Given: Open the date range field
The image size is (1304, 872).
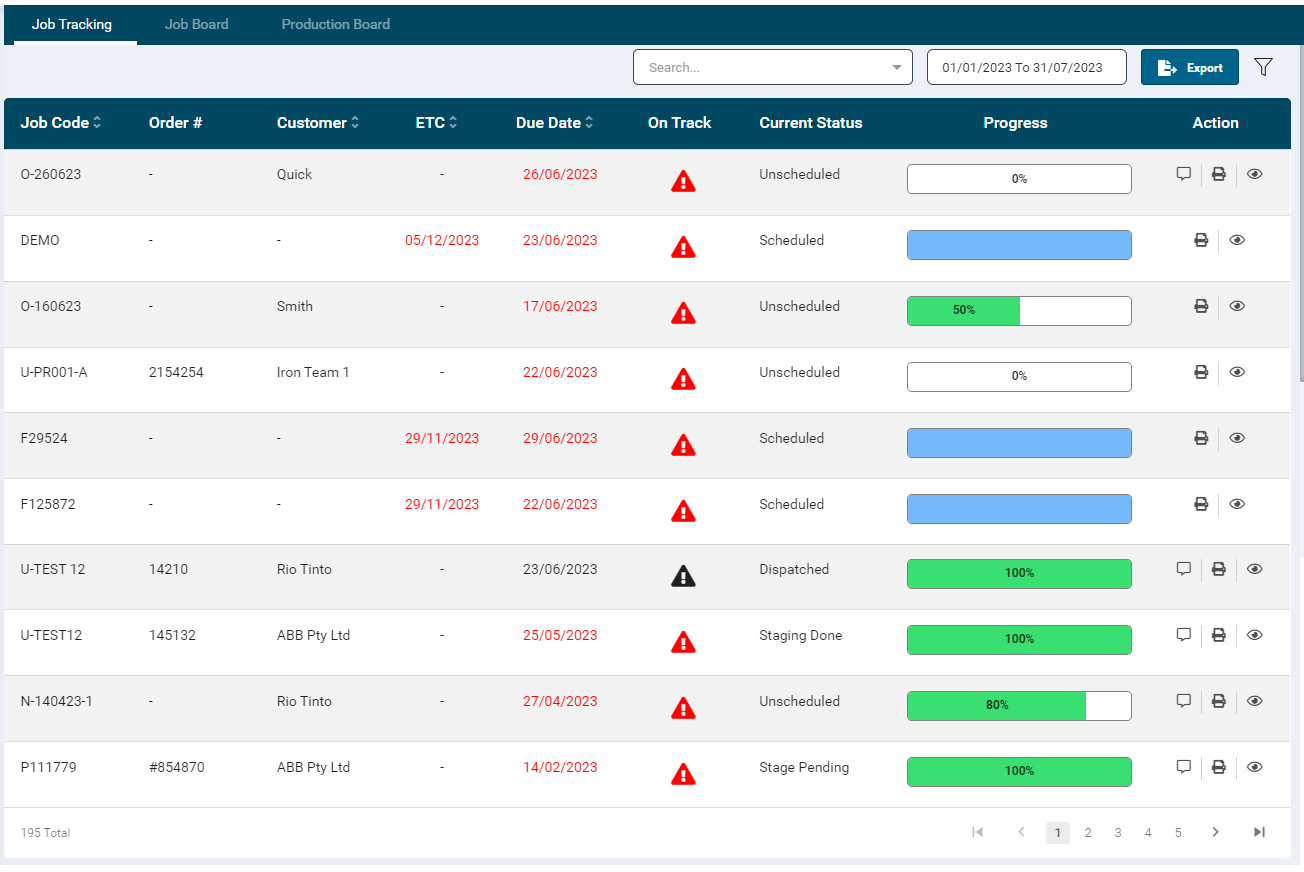Looking at the screenshot, I should point(1026,68).
